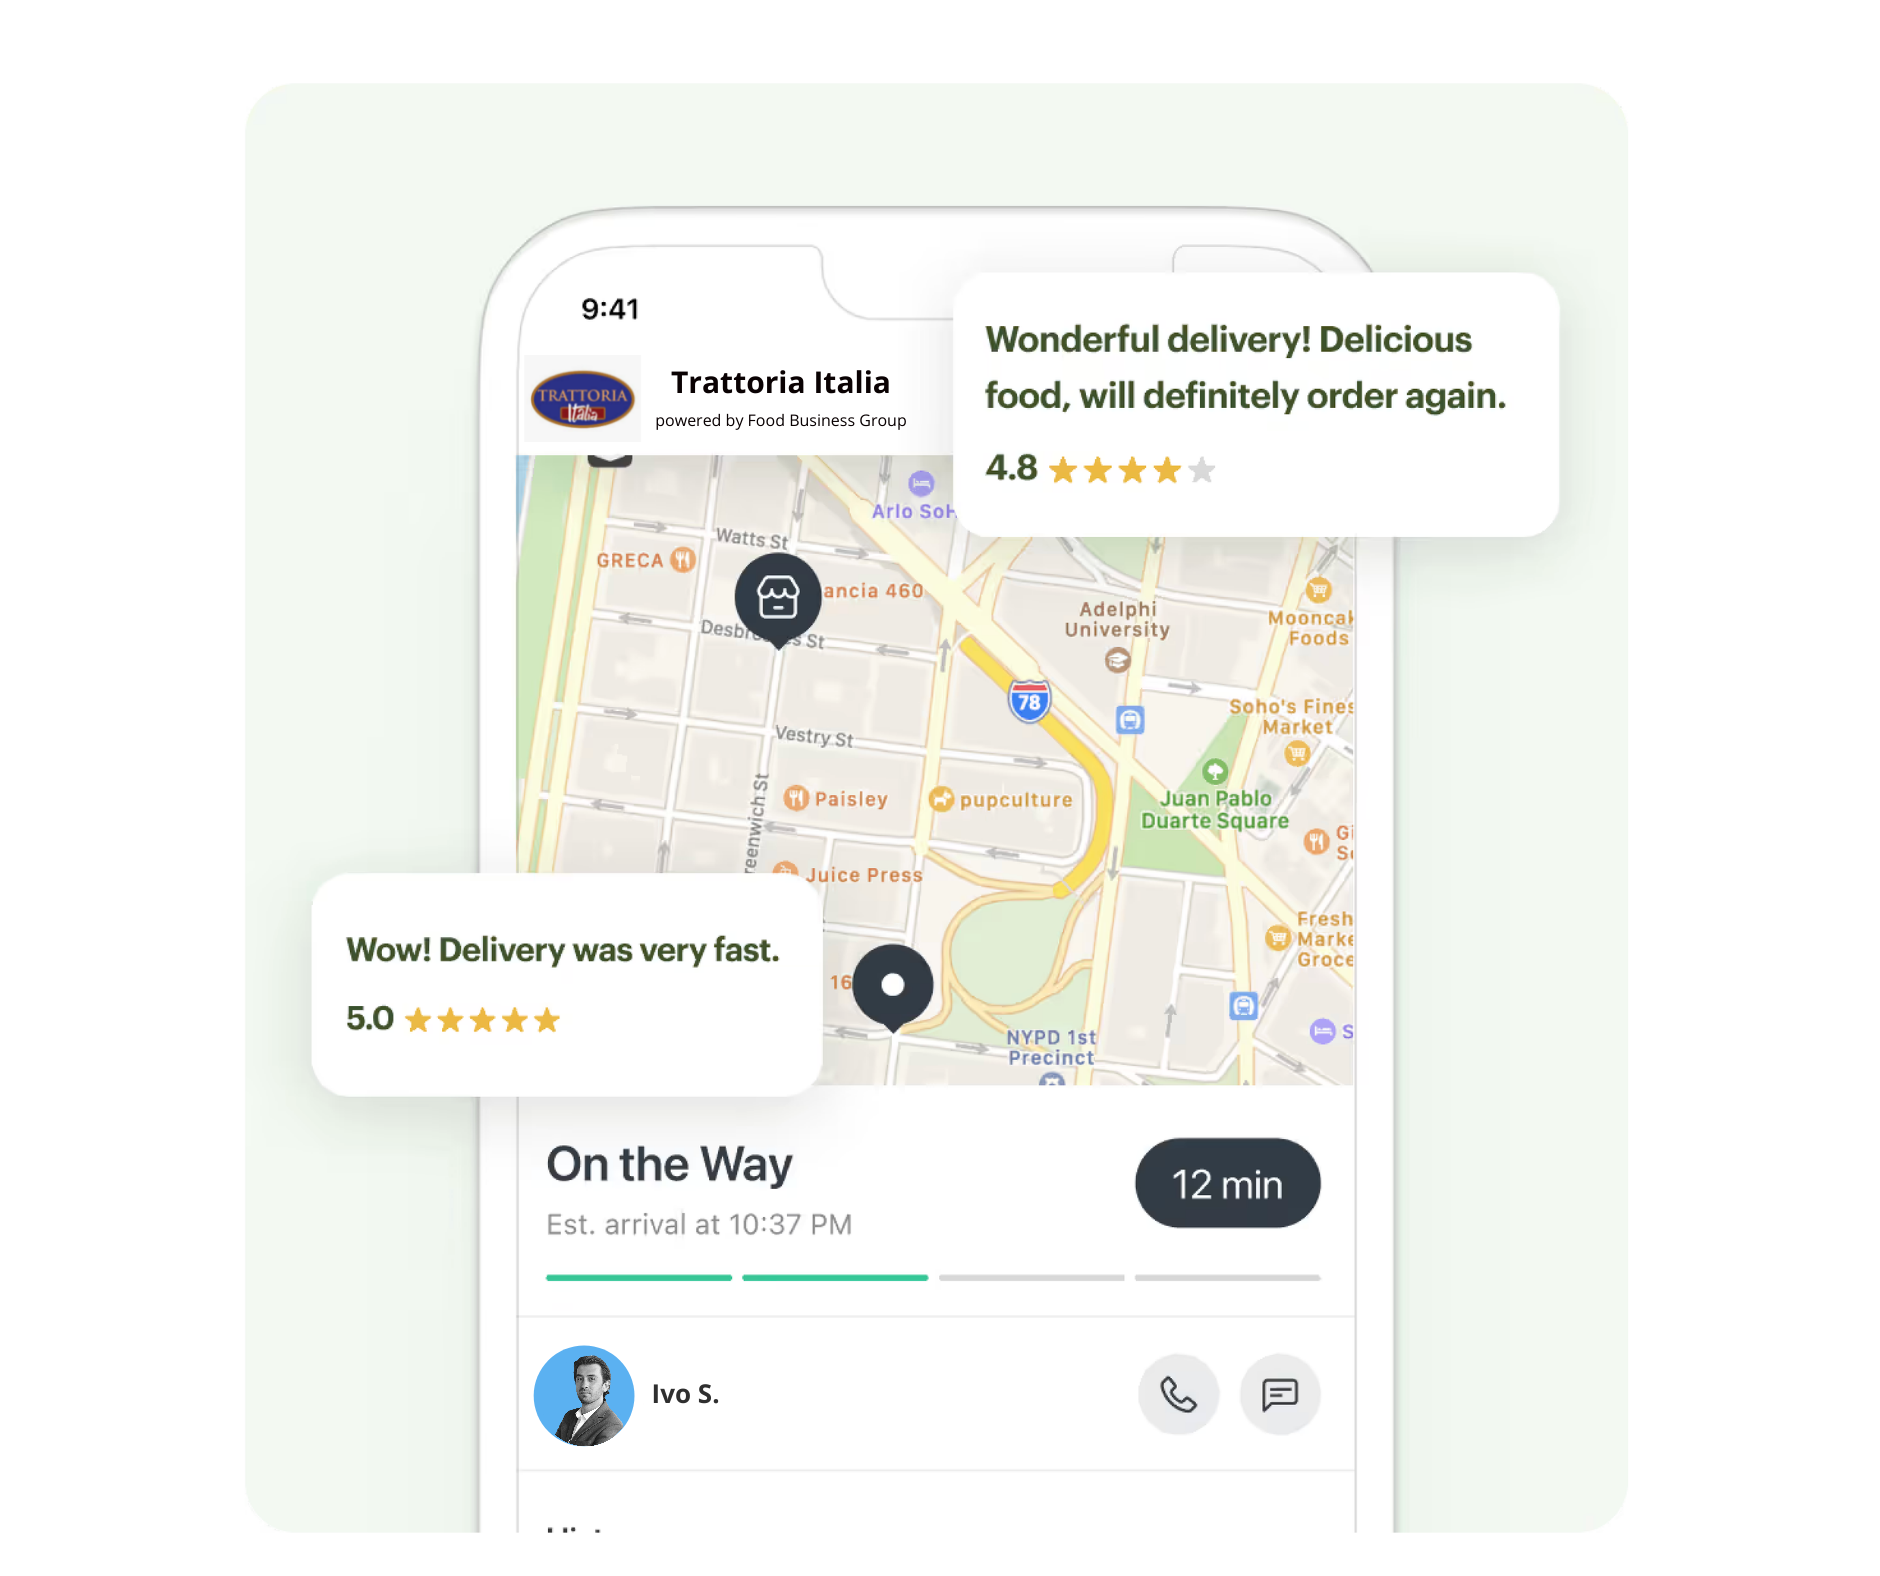Open Trattoria Italia logo
The image size is (1880, 1576).
tap(583, 399)
